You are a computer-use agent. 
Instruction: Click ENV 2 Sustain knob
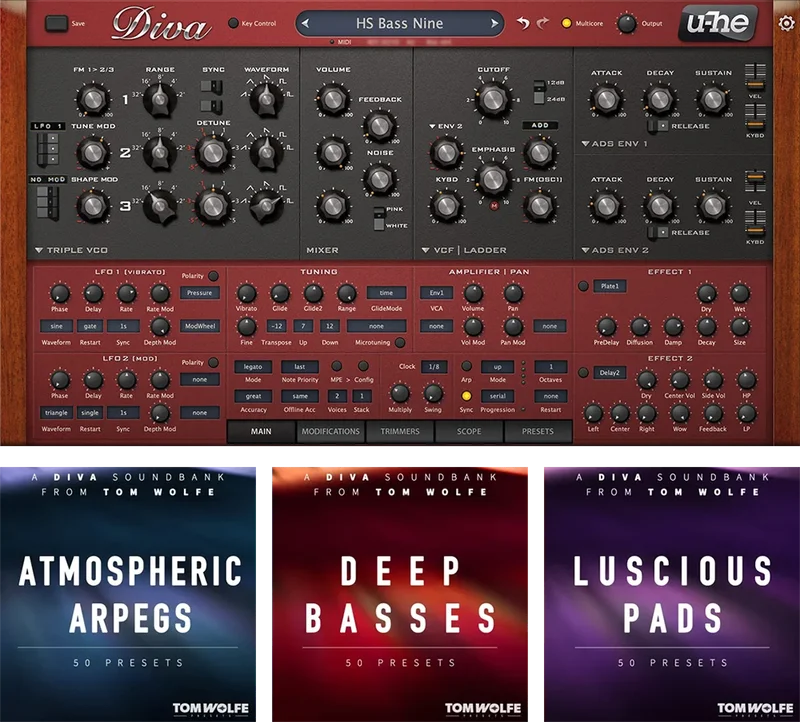click(713, 206)
